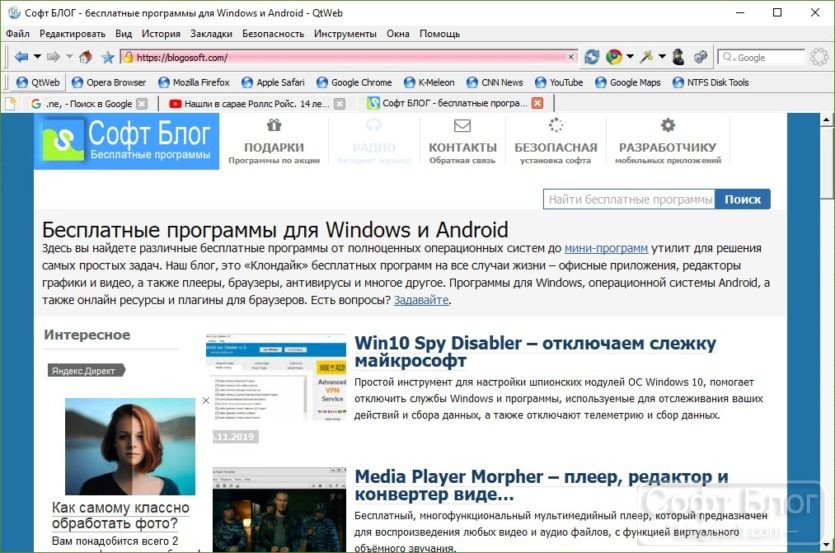Open the Безопасность menu

tap(273, 34)
